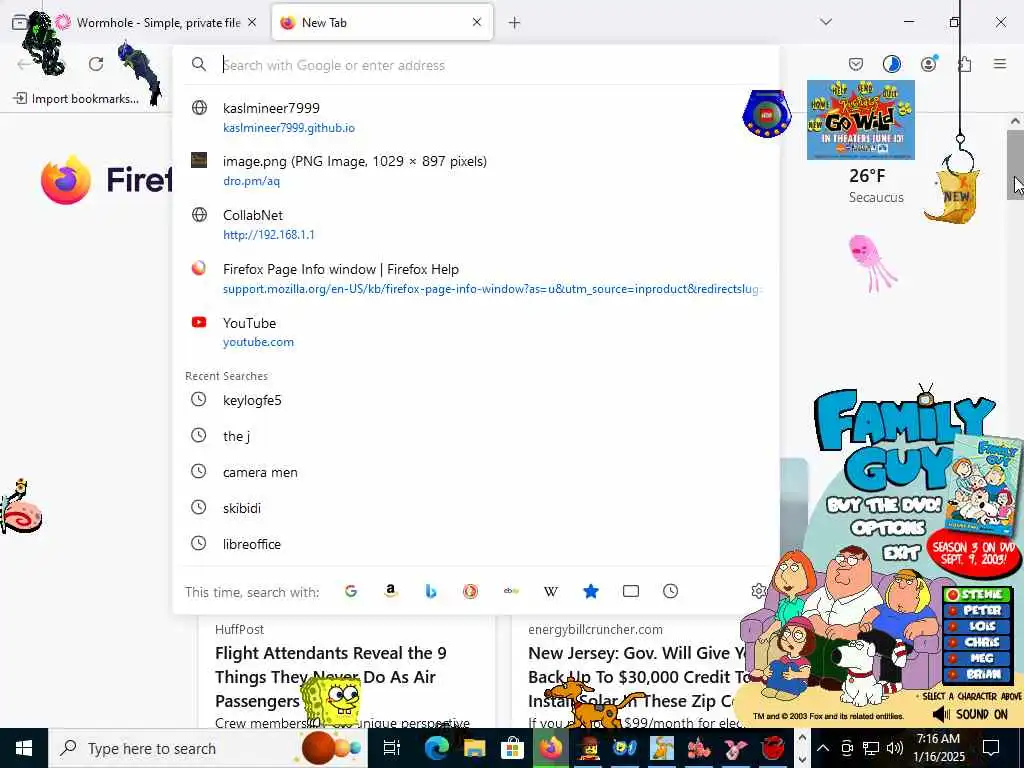
Task: Open File Explorer from taskbar
Action: click(475, 748)
